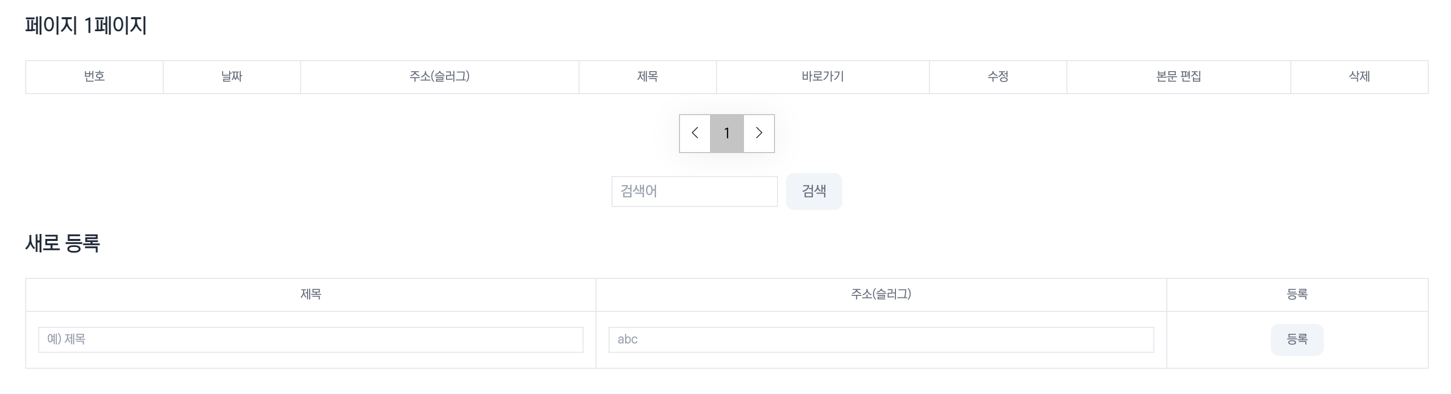Screen dimensions: 1451x394
Task: Click the 검색어 search input field
Action: click(694, 191)
